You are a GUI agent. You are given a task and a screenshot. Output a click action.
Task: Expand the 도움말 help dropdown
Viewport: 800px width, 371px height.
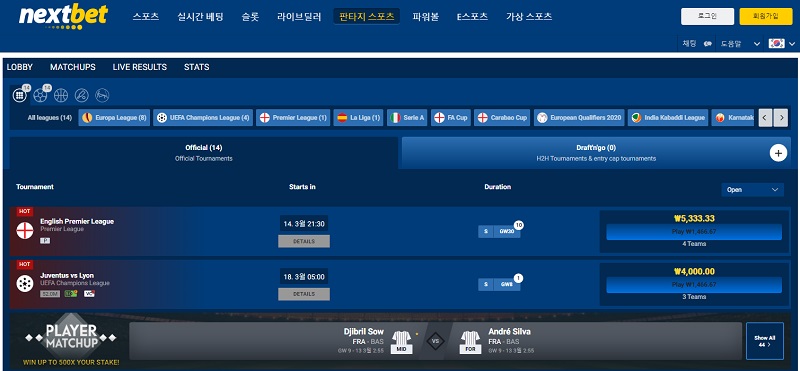tap(740, 44)
